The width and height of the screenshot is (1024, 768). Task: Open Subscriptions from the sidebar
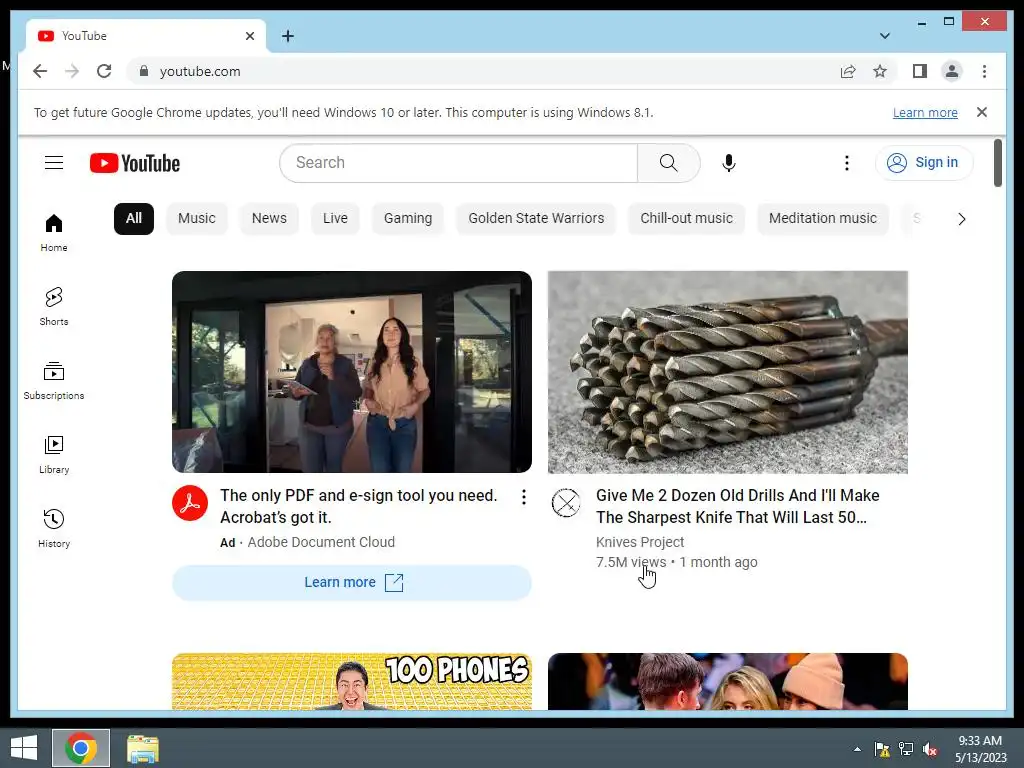click(54, 380)
